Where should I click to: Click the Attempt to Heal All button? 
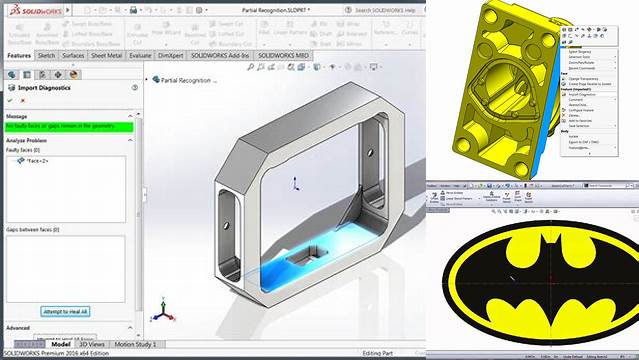click(65, 312)
